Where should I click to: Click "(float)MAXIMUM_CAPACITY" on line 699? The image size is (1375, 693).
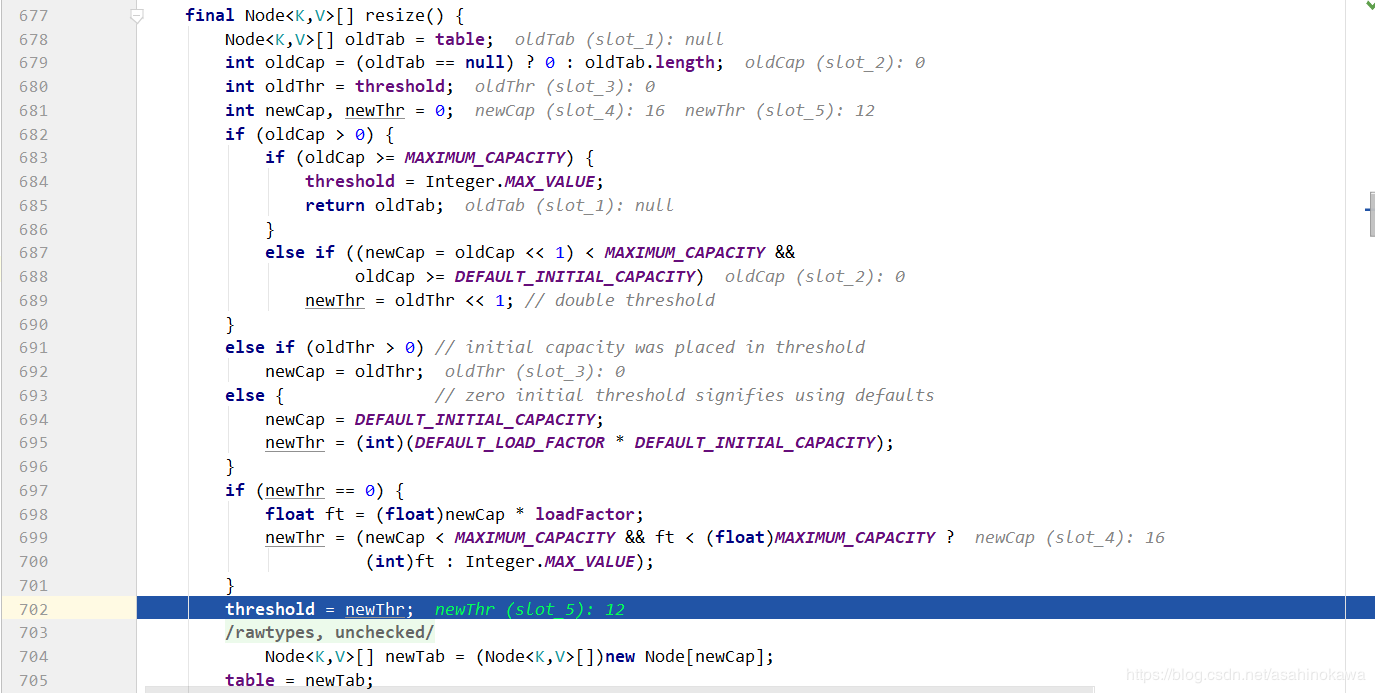(x=820, y=537)
